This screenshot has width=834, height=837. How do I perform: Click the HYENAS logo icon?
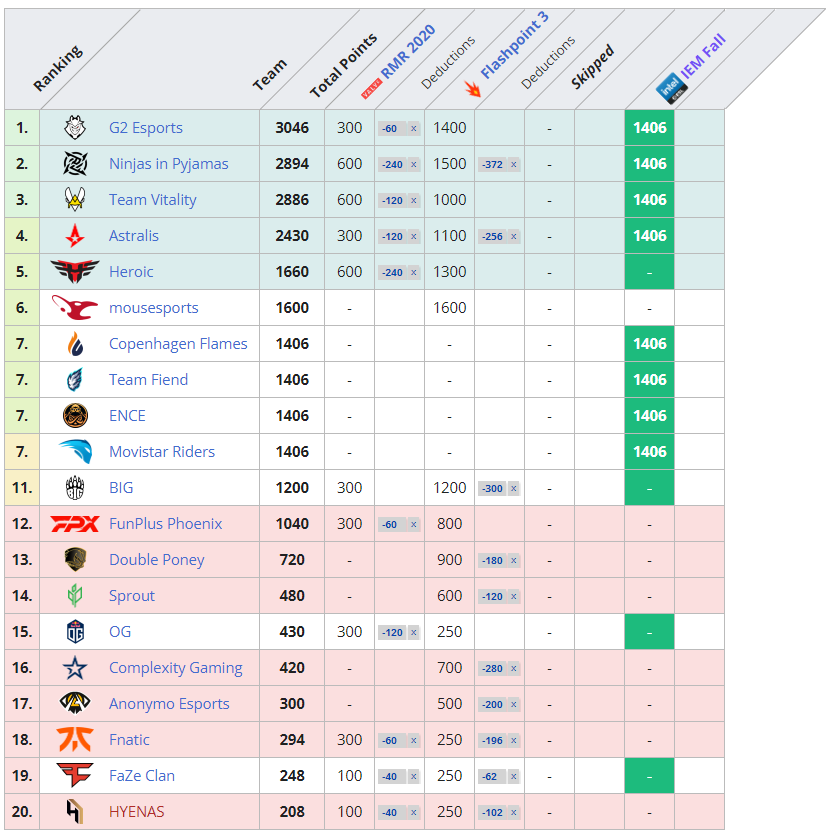[75, 811]
